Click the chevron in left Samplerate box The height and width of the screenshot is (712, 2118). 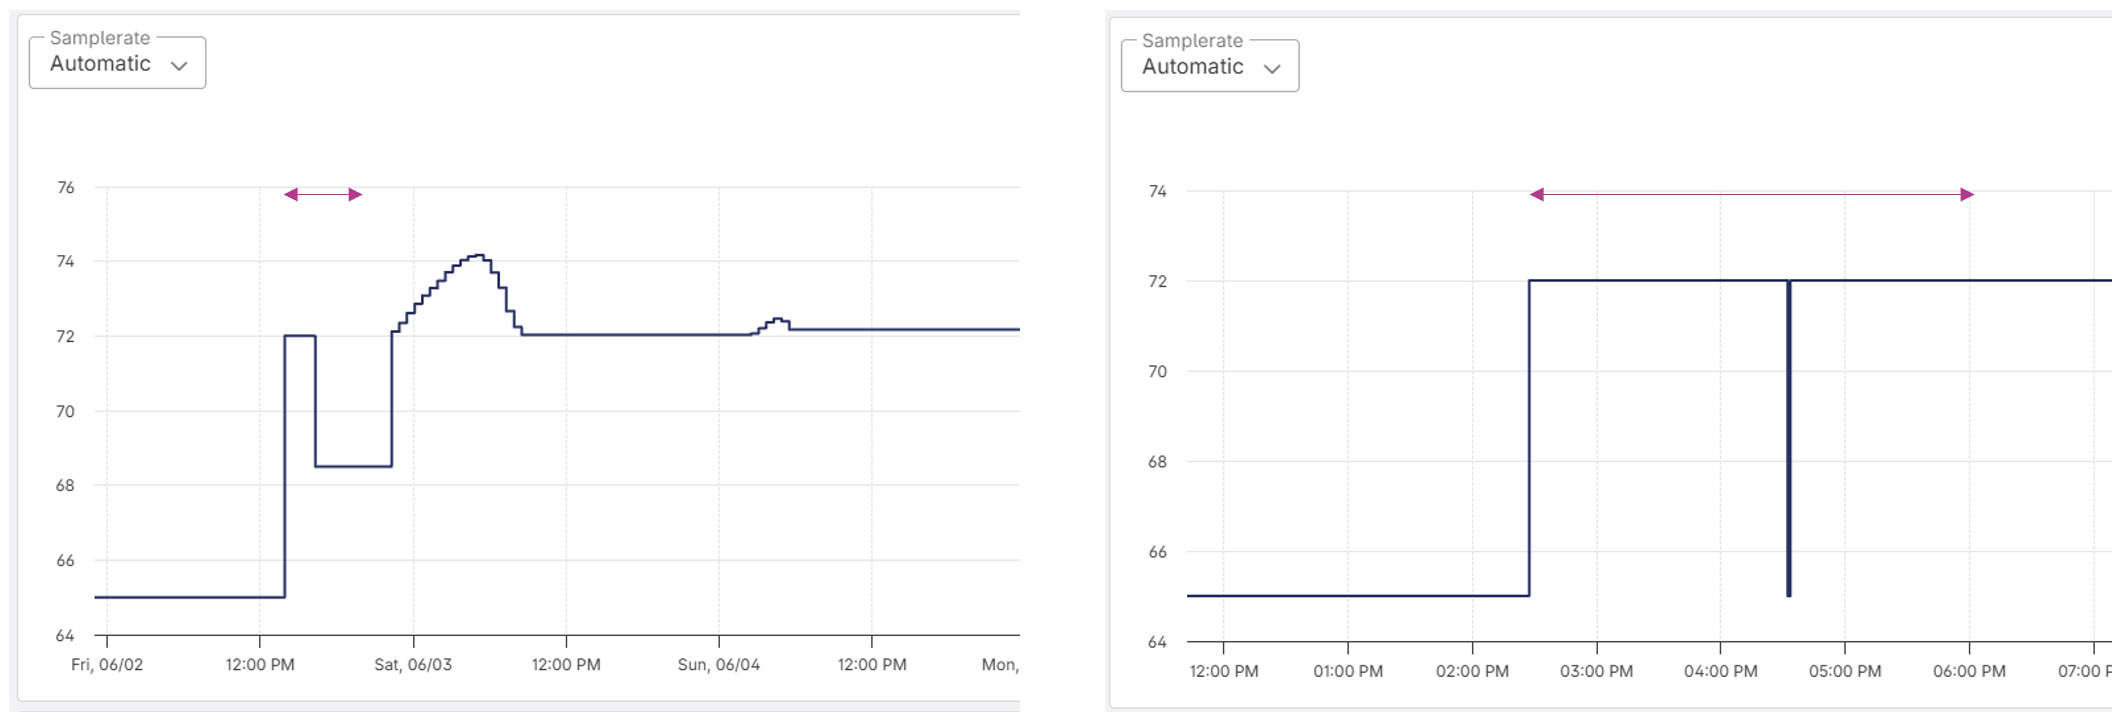[179, 66]
